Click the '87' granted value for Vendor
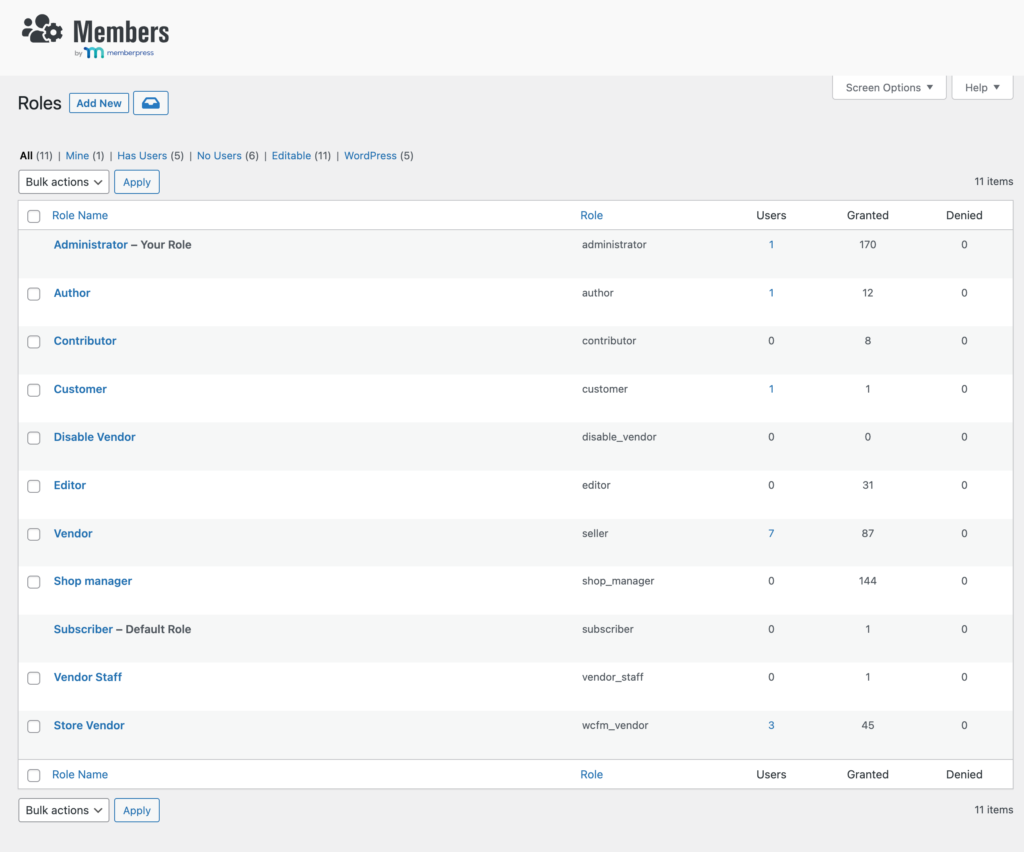Image resolution: width=1024 pixels, height=852 pixels. [867, 533]
